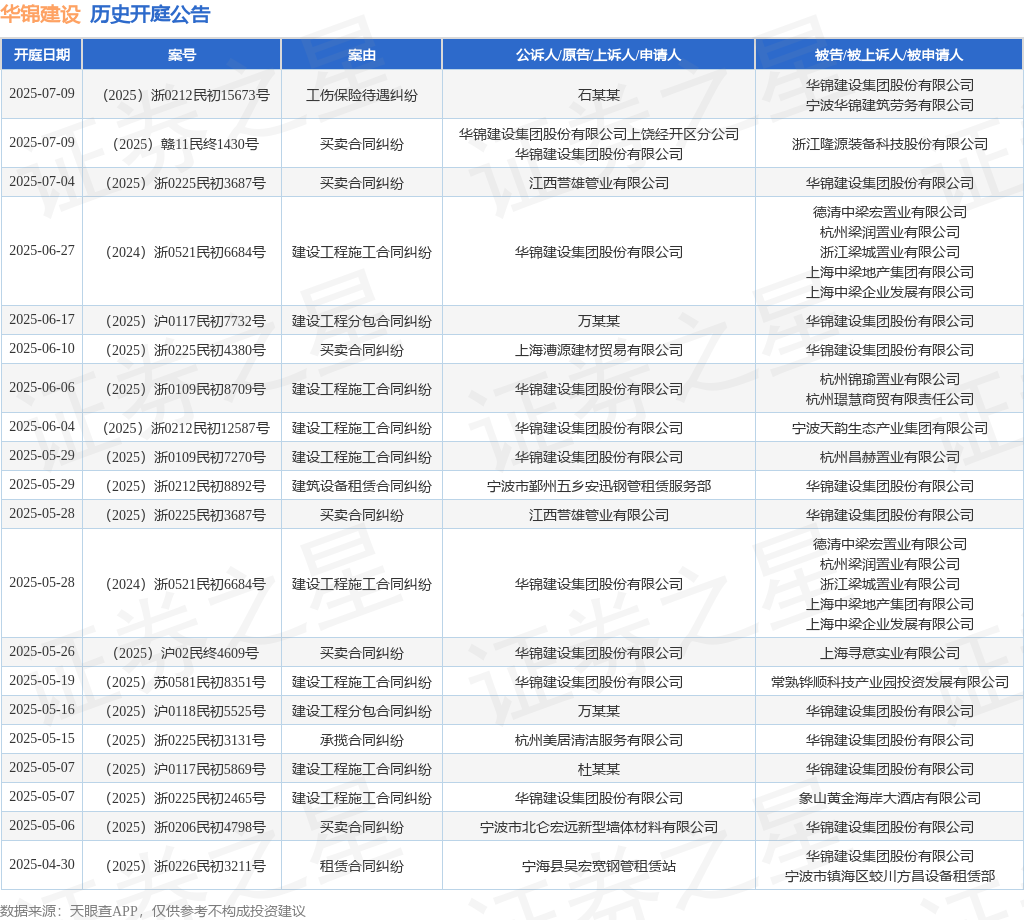
Task: Click case number (2025)浙0206民初4798号
Action: coord(185,828)
